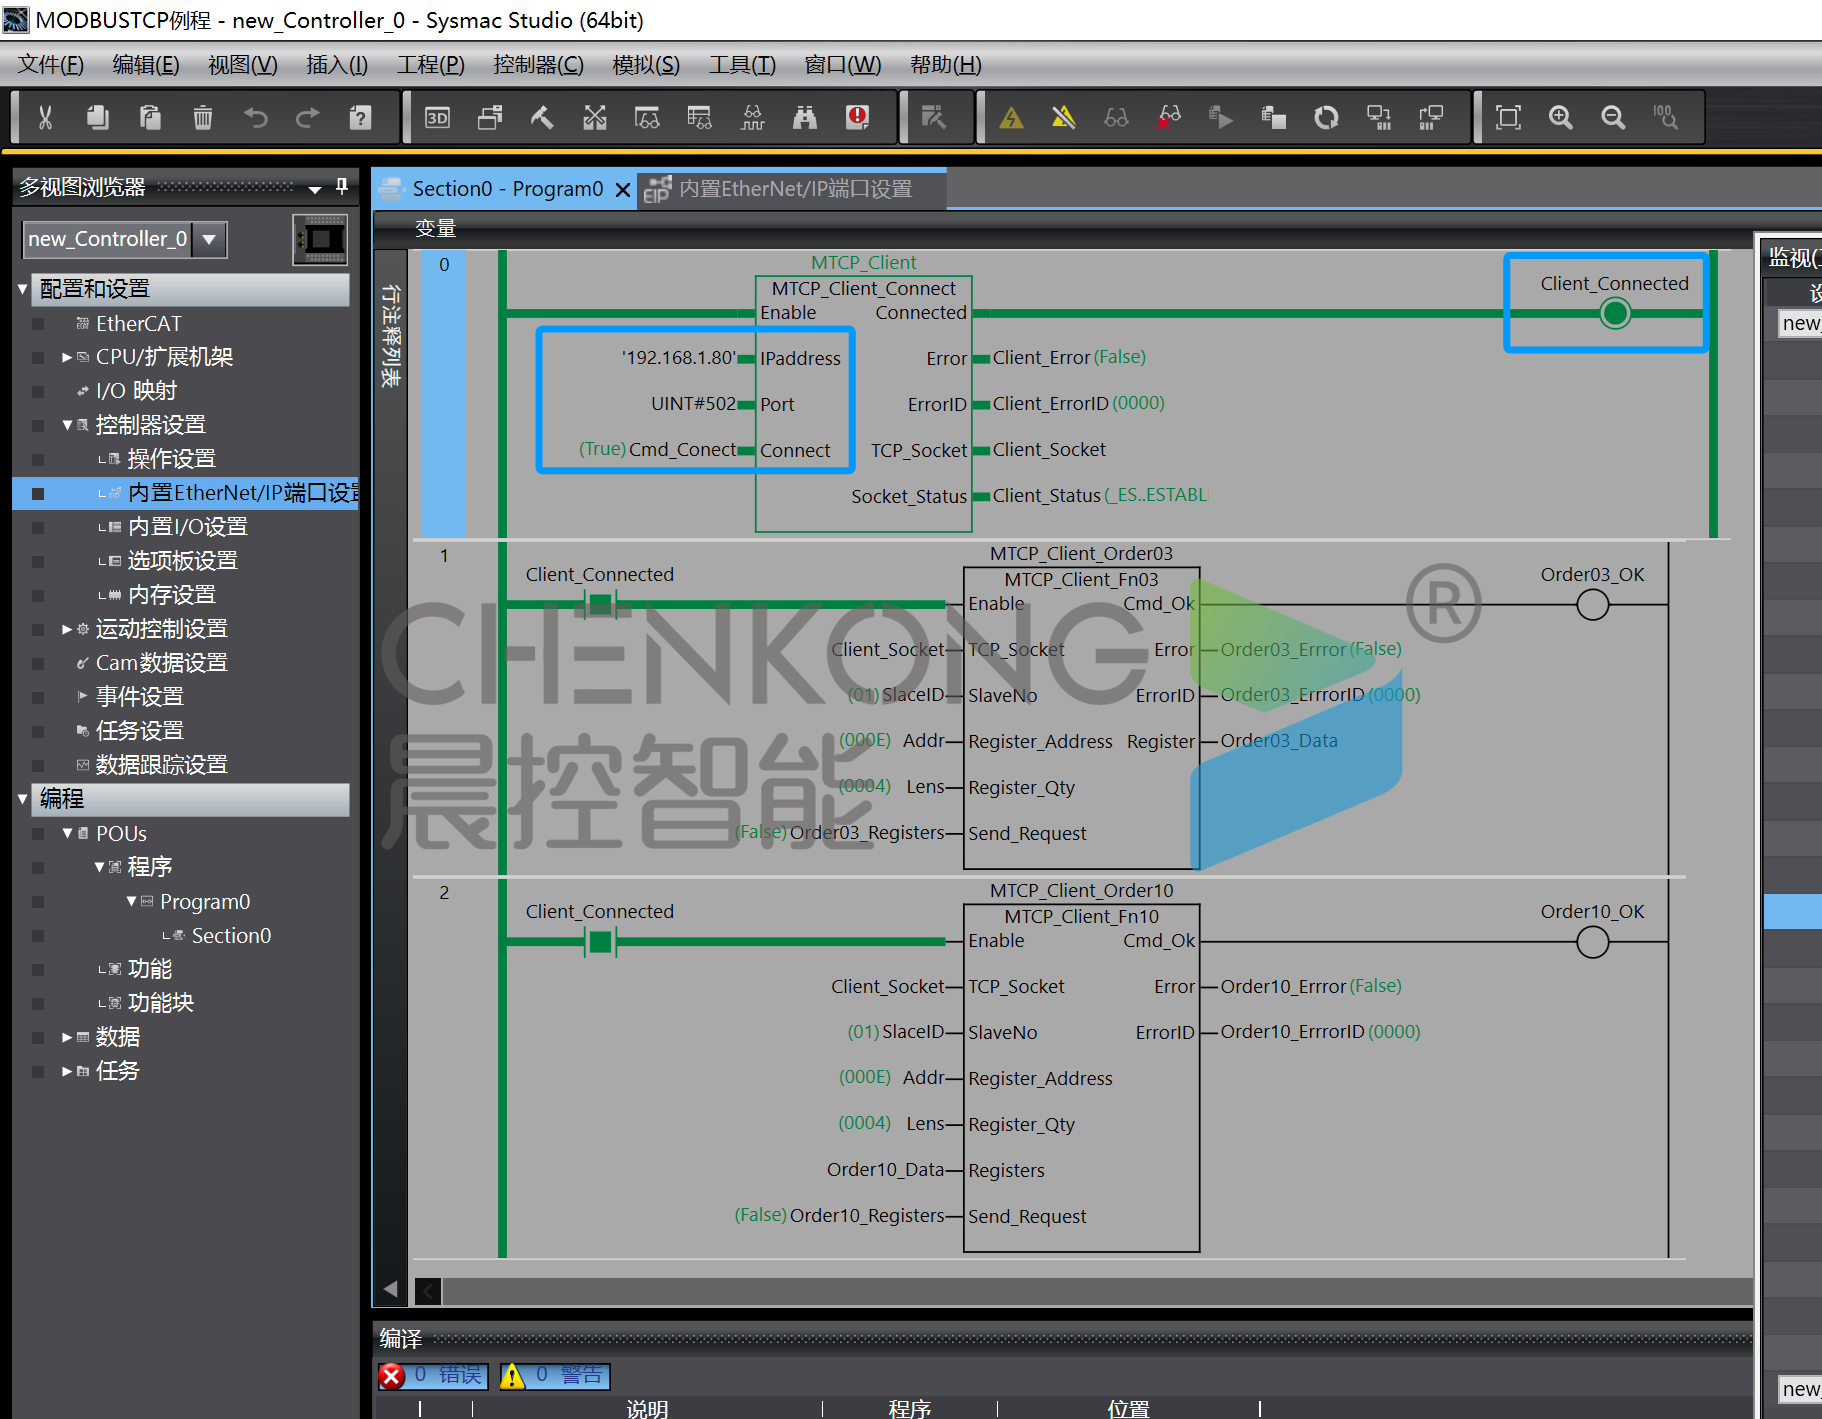Close the Section0 - Program0 tab

tap(623, 190)
